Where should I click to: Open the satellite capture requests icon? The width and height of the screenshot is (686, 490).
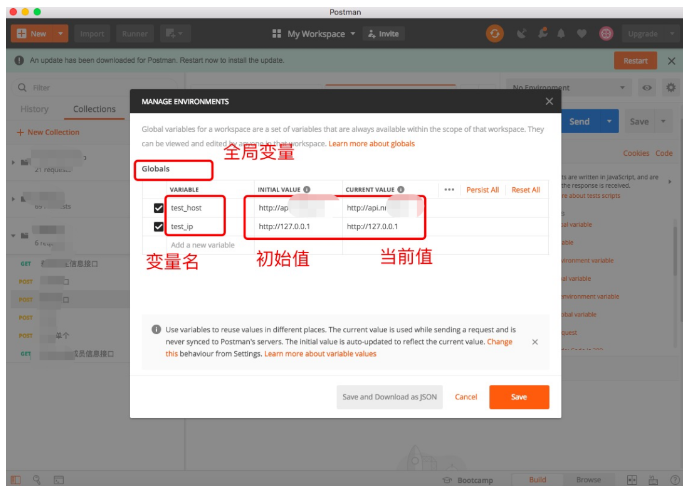[x=522, y=34]
